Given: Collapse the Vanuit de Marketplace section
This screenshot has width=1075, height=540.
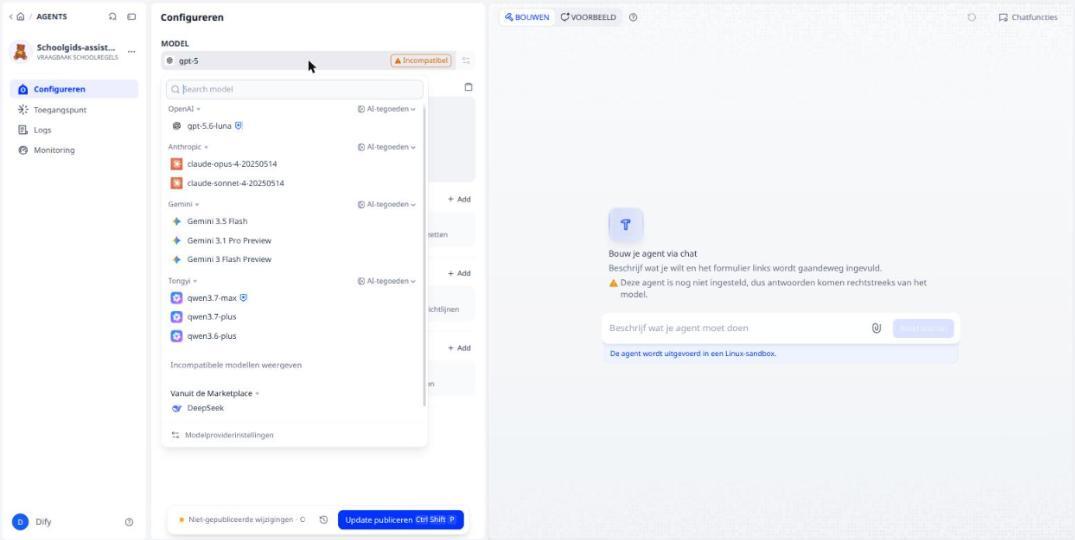Looking at the screenshot, I should pos(215,393).
